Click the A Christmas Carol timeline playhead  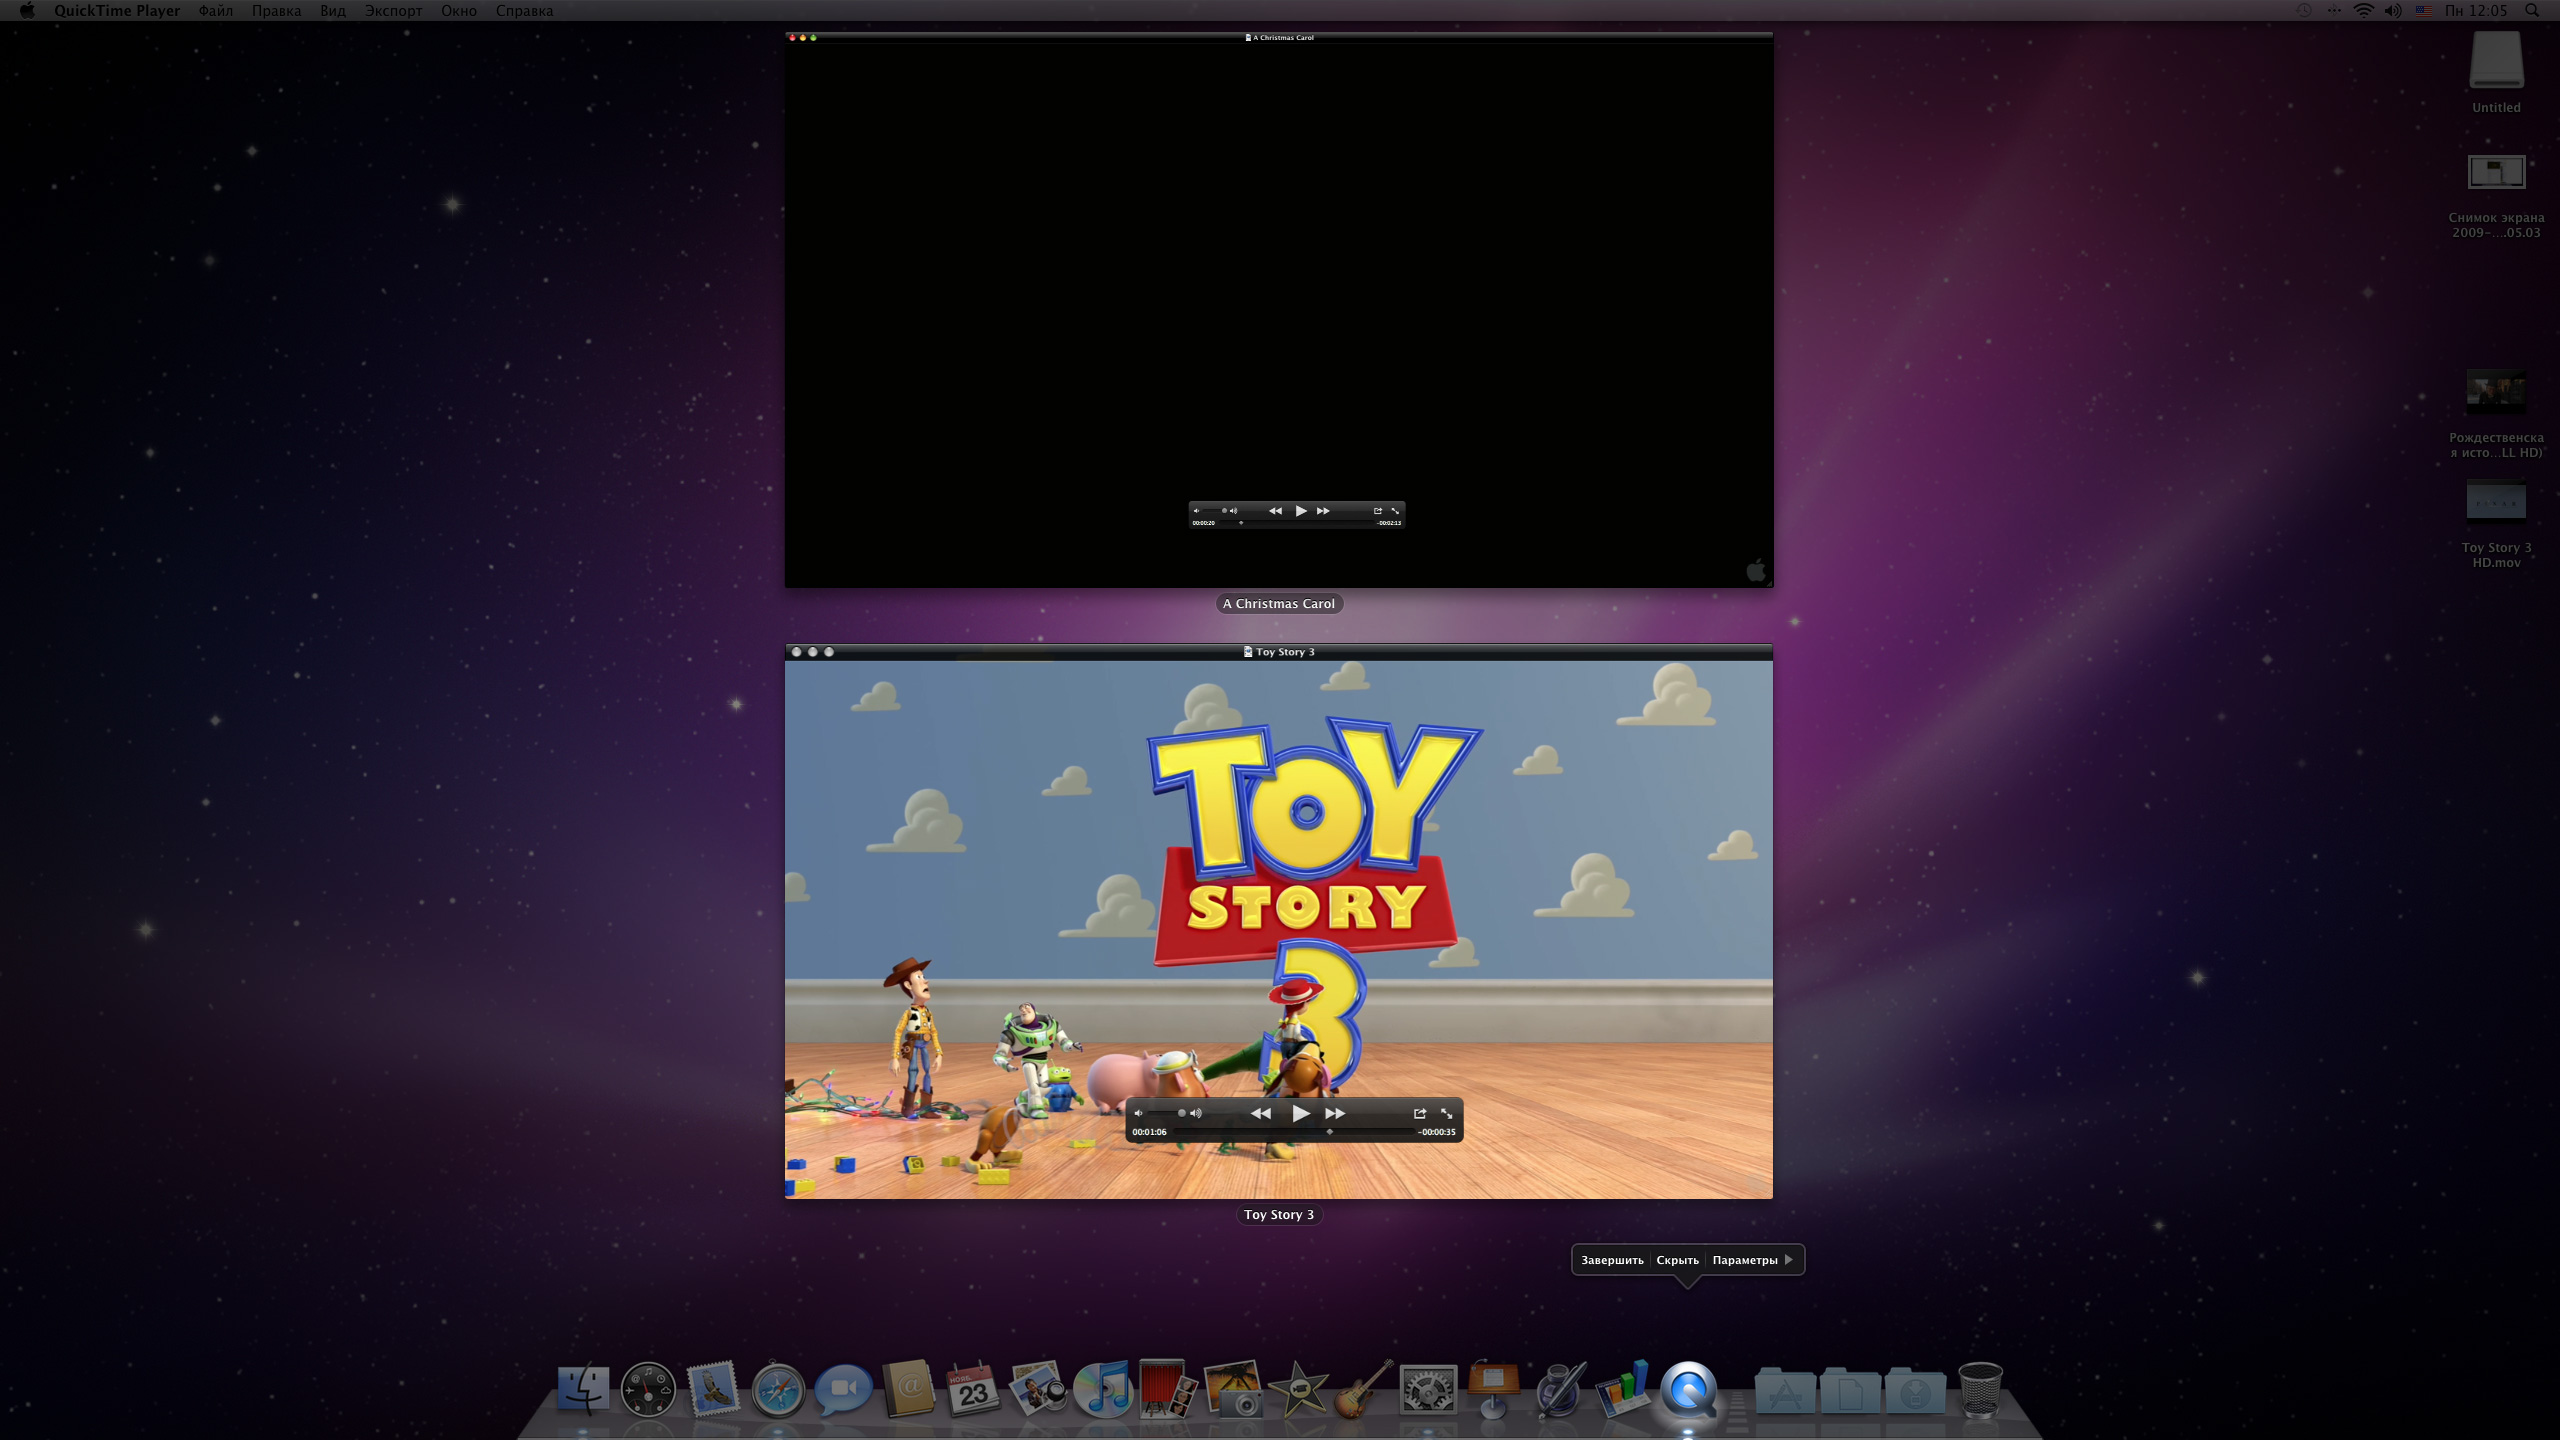tap(1241, 523)
